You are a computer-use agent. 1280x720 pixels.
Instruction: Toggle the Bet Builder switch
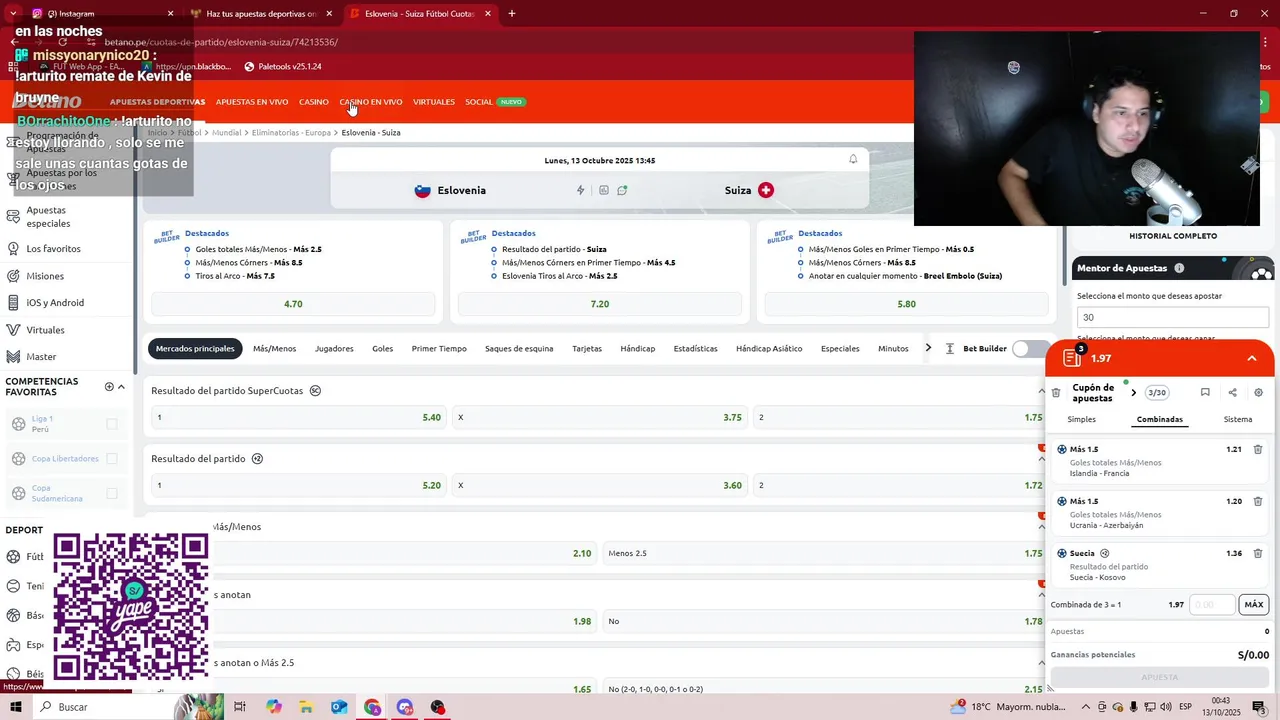tap(1031, 349)
